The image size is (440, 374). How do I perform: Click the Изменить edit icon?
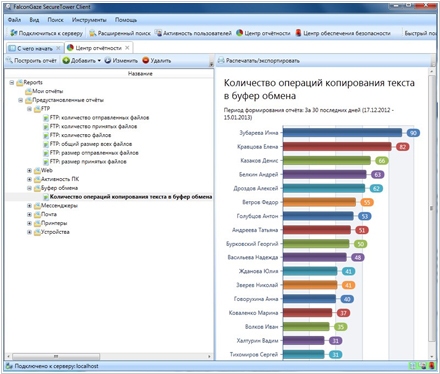108,61
